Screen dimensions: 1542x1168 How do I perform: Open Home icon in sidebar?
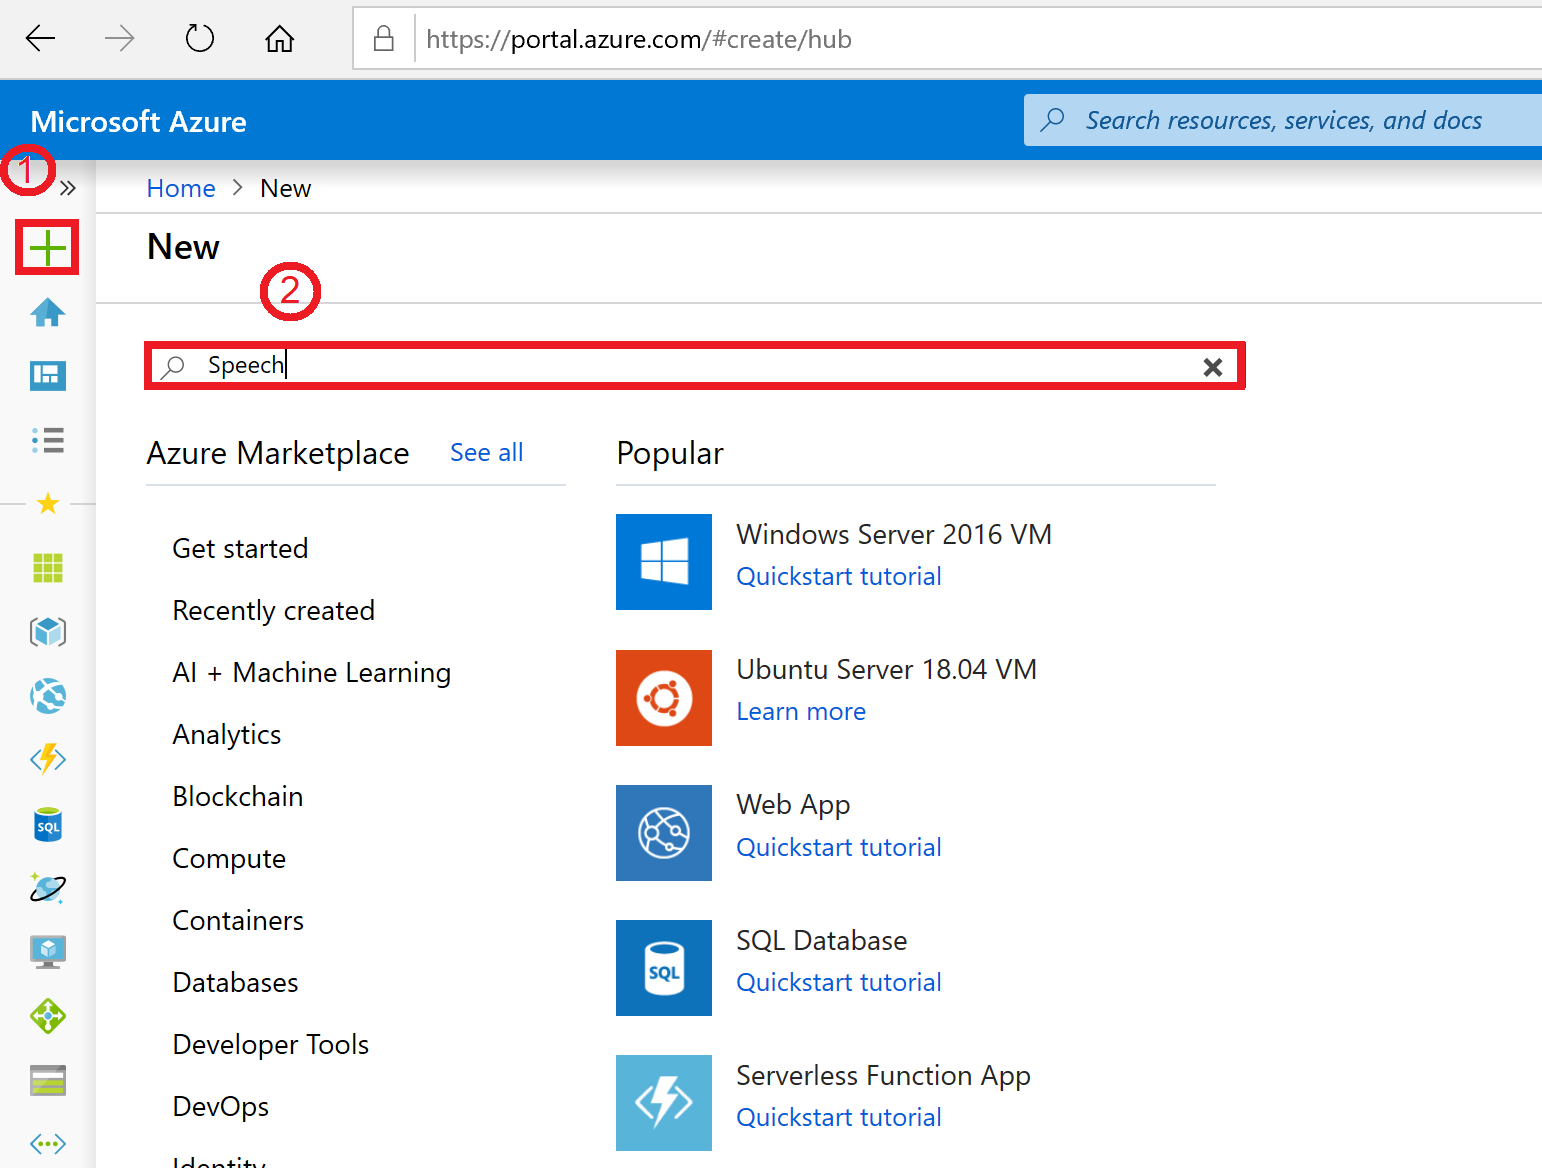pyautogui.click(x=47, y=313)
